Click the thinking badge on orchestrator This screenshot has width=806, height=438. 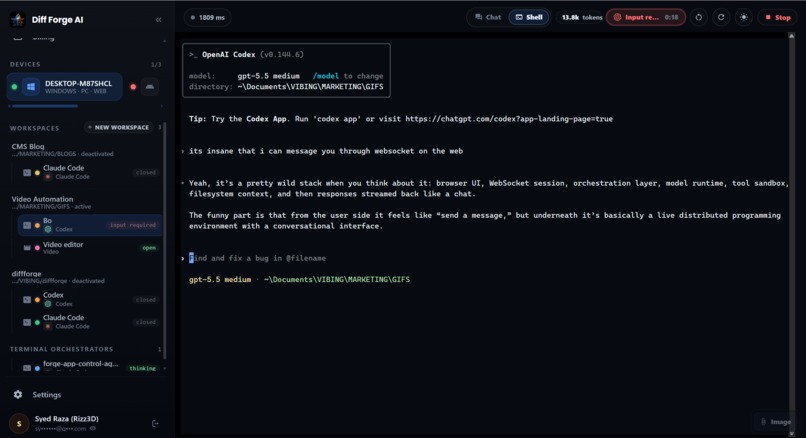(x=142, y=368)
